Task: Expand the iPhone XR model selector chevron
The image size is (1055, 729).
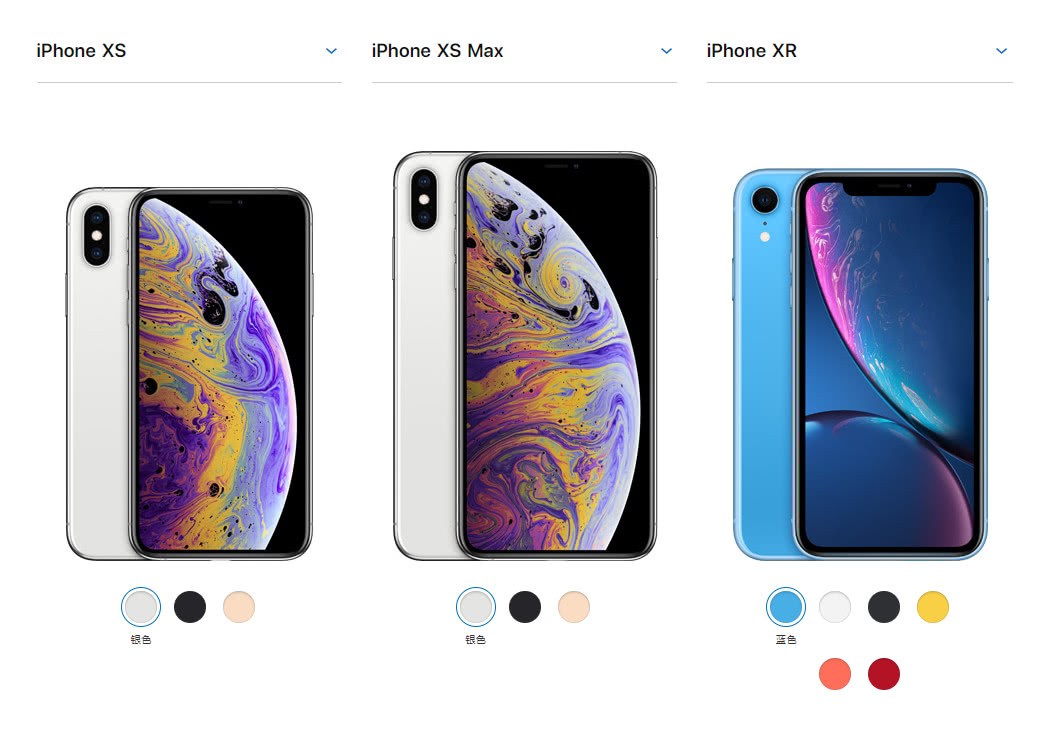Action: coord(1001,51)
